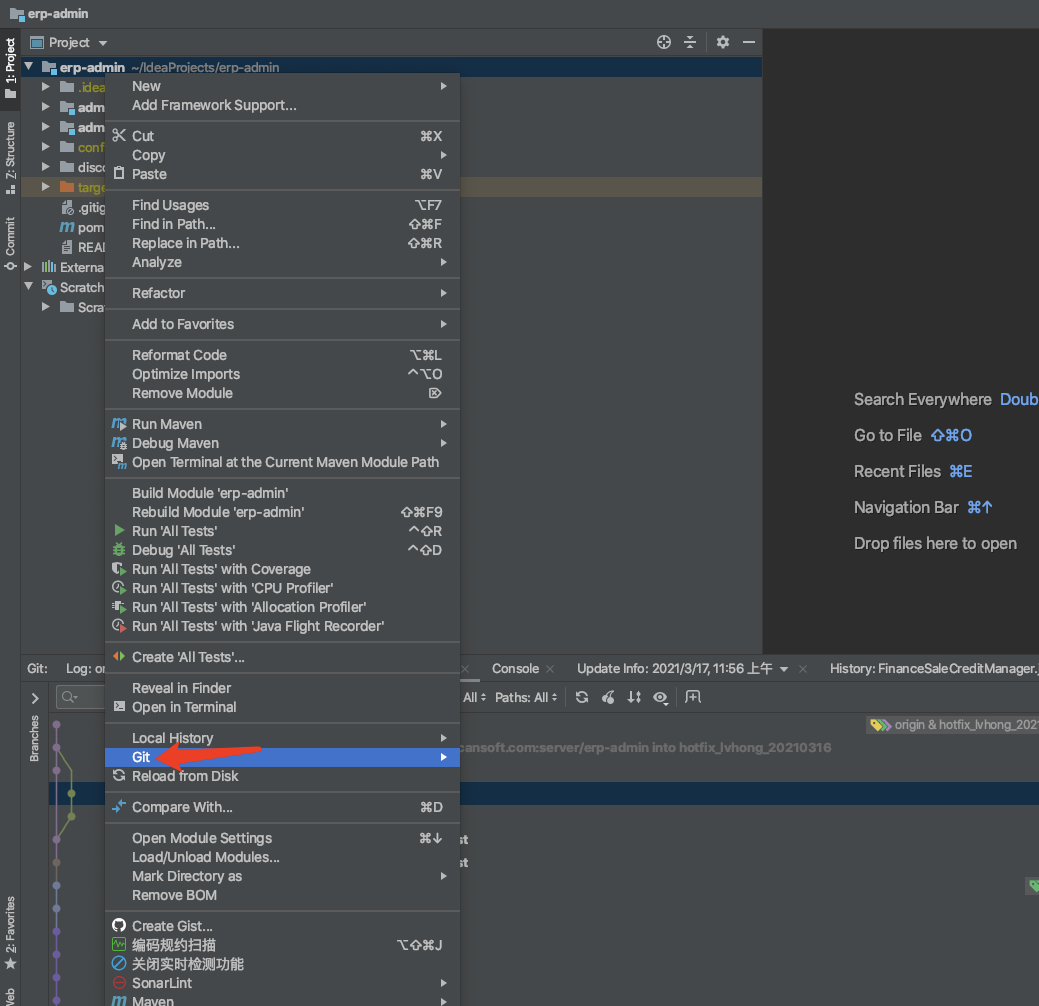Click the cherry-pick icon in Git log
This screenshot has width=1039, height=1006.
click(x=608, y=697)
